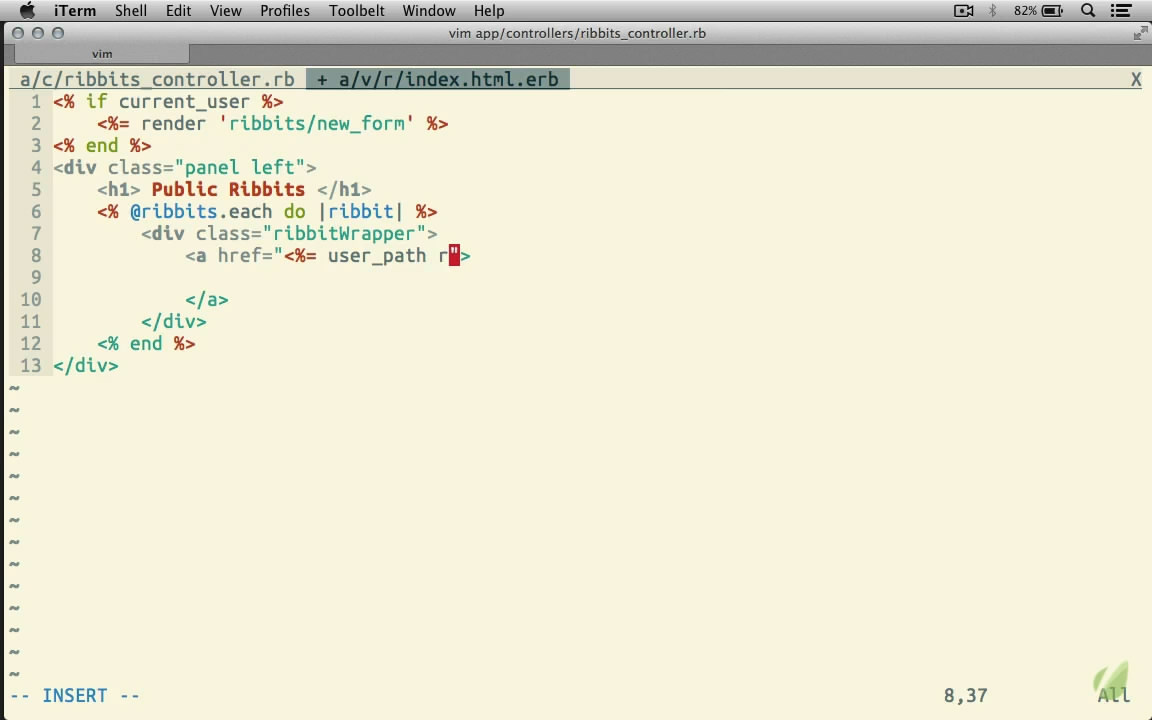This screenshot has height=720, width=1152.
Task: Open the iTerm application menu
Action: click(x=74, y=11)
